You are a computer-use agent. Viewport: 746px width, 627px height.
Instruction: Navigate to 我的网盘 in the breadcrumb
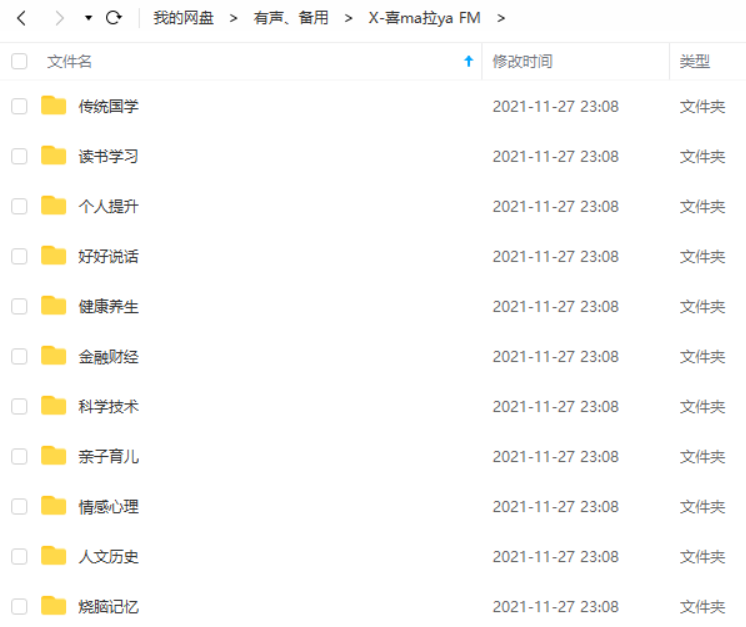(x=183, y=18)
